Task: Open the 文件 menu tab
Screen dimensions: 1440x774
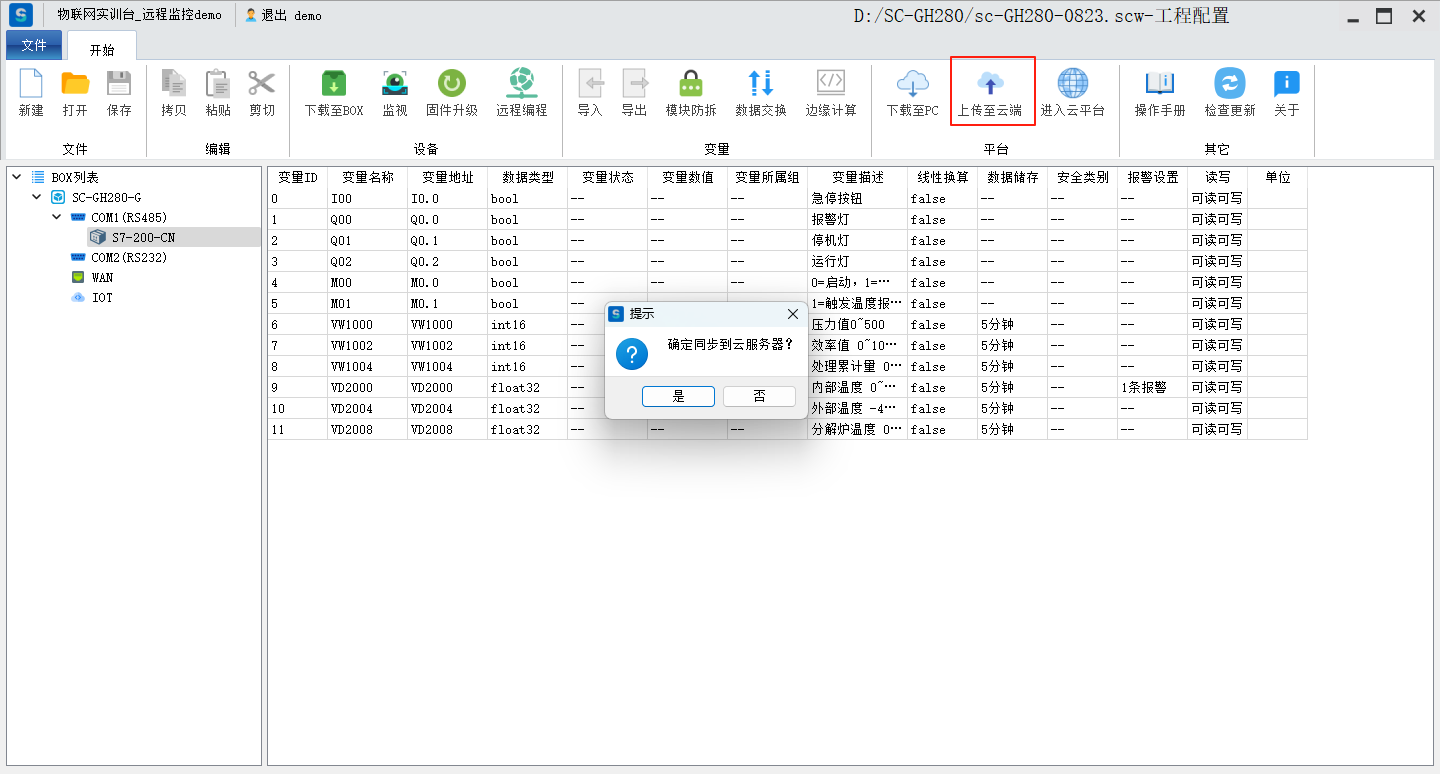Action: pos(34,46)
